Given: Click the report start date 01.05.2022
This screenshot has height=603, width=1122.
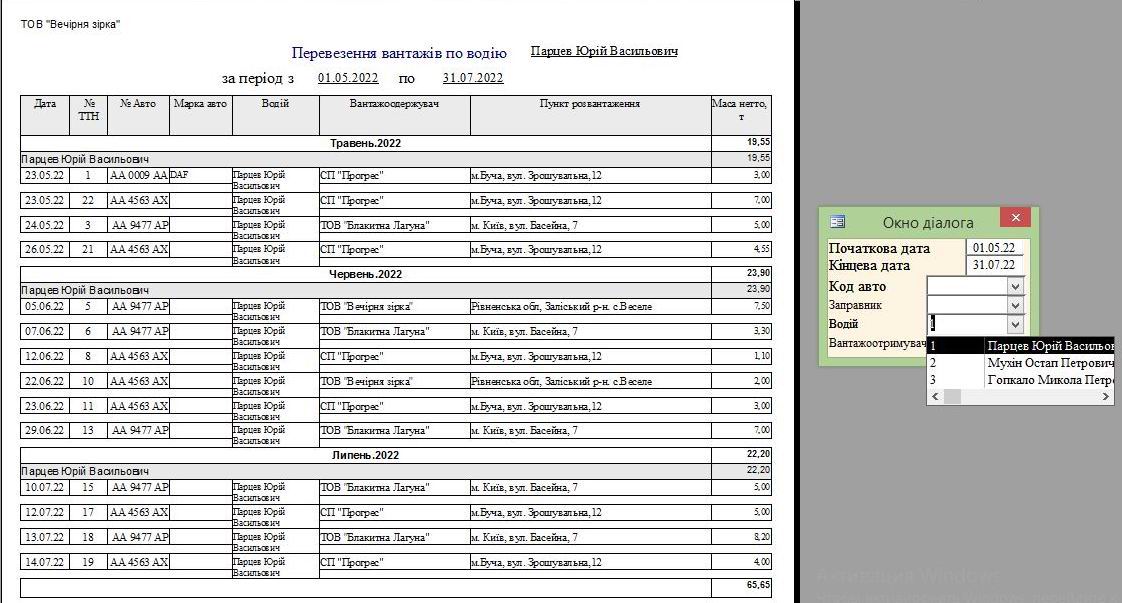Looking at the screenshot, I should click(x=348, y=77).
